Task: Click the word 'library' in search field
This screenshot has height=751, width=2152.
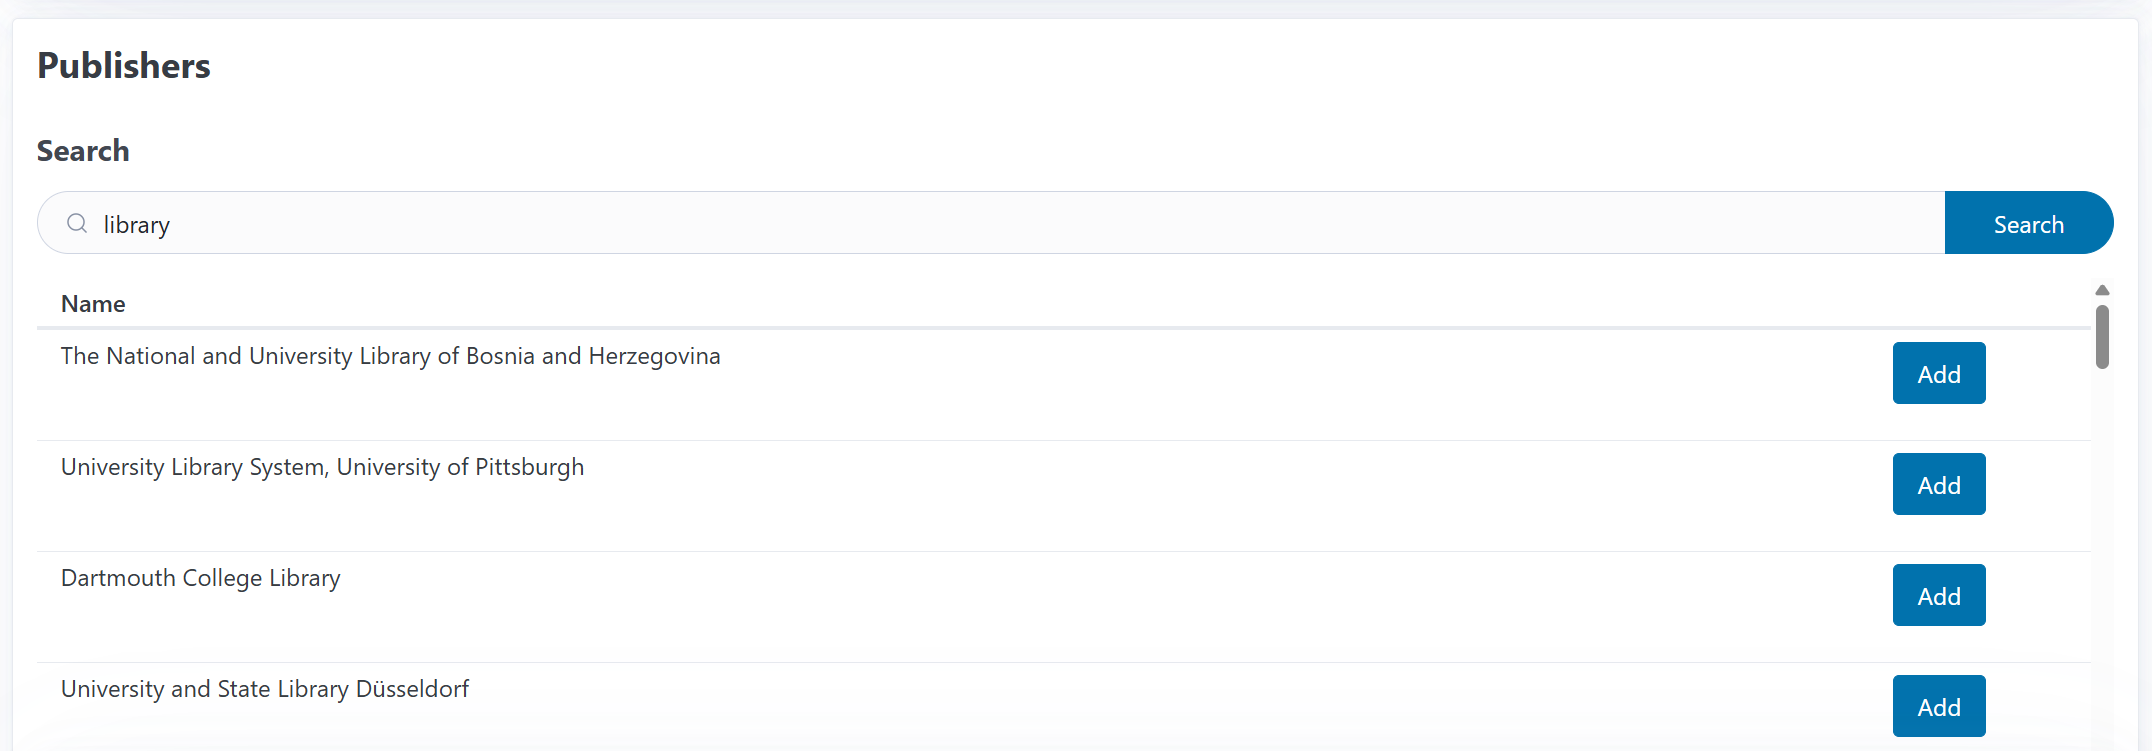Action: tap(137, 225)
